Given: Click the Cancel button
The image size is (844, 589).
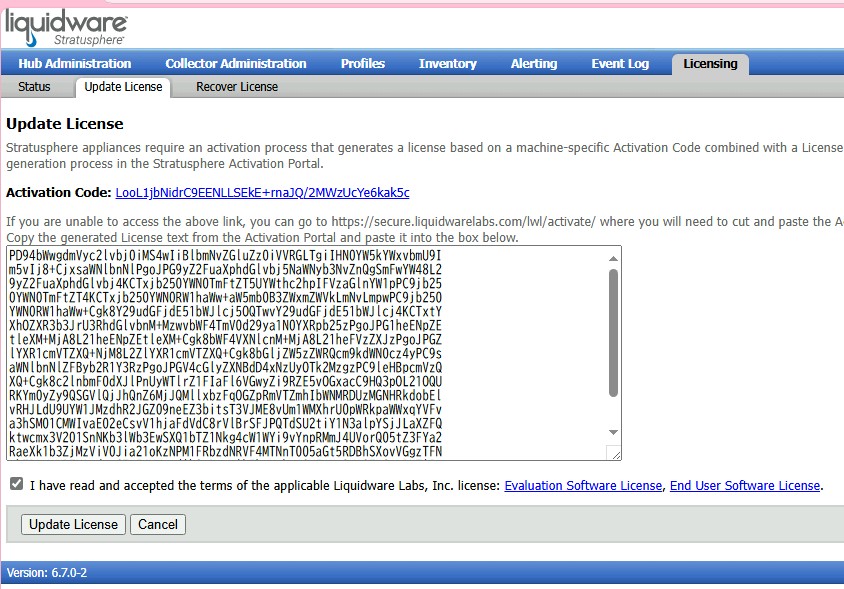Looking at the screenshot, I should click(x=158, y=524).
